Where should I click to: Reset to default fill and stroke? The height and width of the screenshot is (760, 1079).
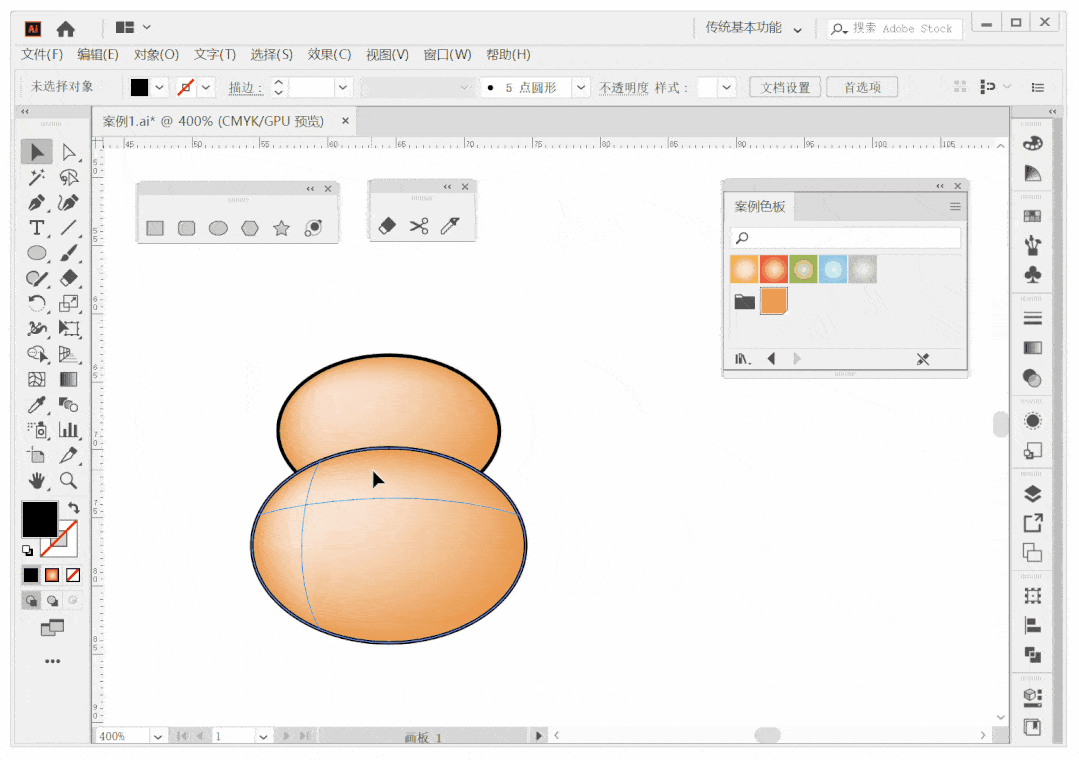[x=28, y=551]
